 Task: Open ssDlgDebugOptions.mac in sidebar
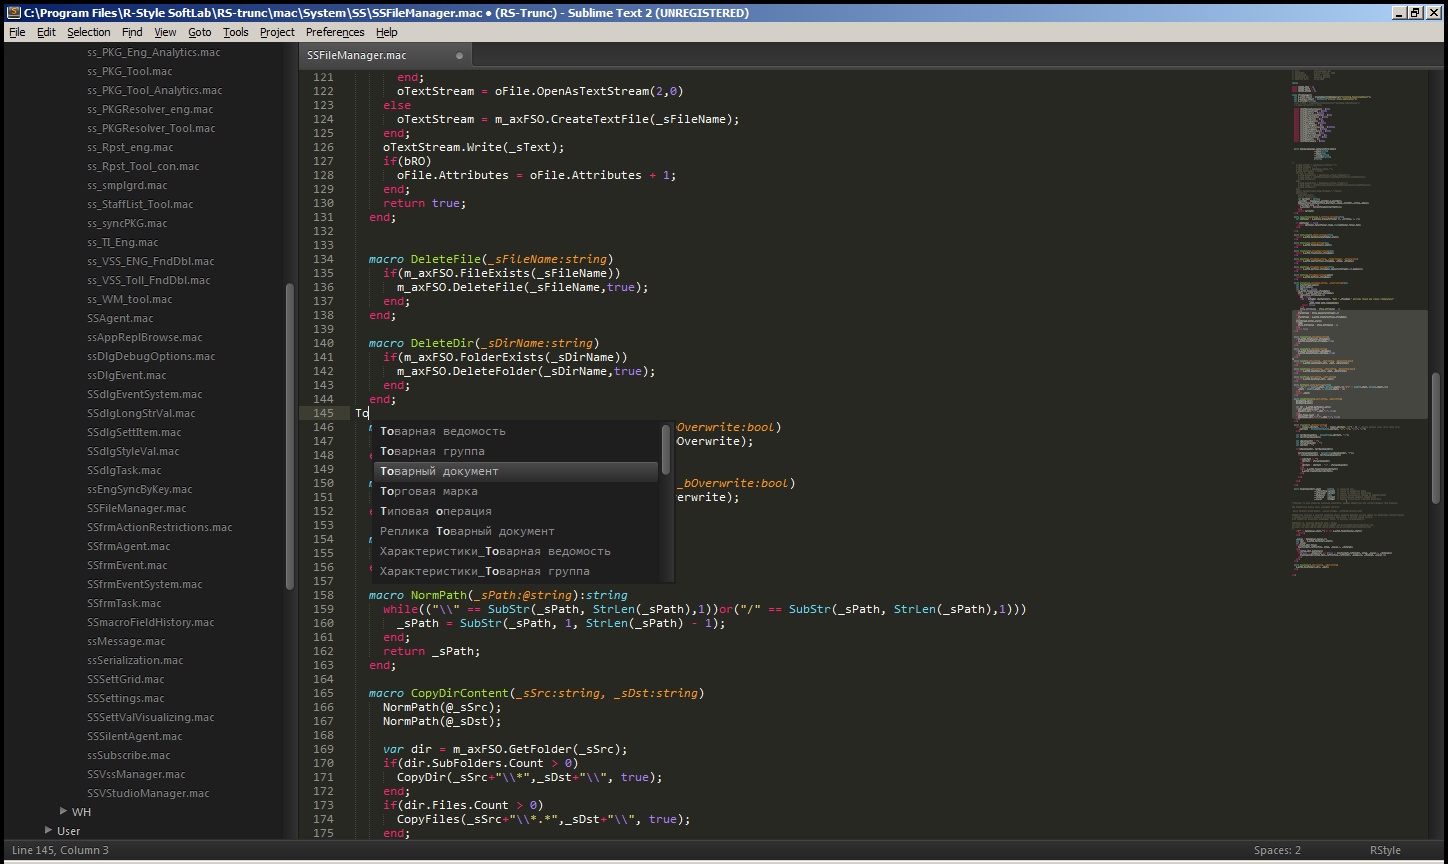(151, 356)
